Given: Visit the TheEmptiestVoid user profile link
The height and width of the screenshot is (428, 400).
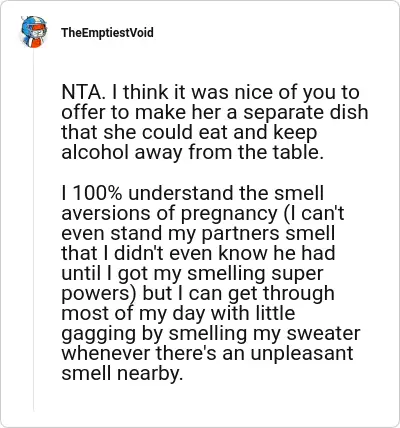Looking at the screenshot, I should click(107, 33).
